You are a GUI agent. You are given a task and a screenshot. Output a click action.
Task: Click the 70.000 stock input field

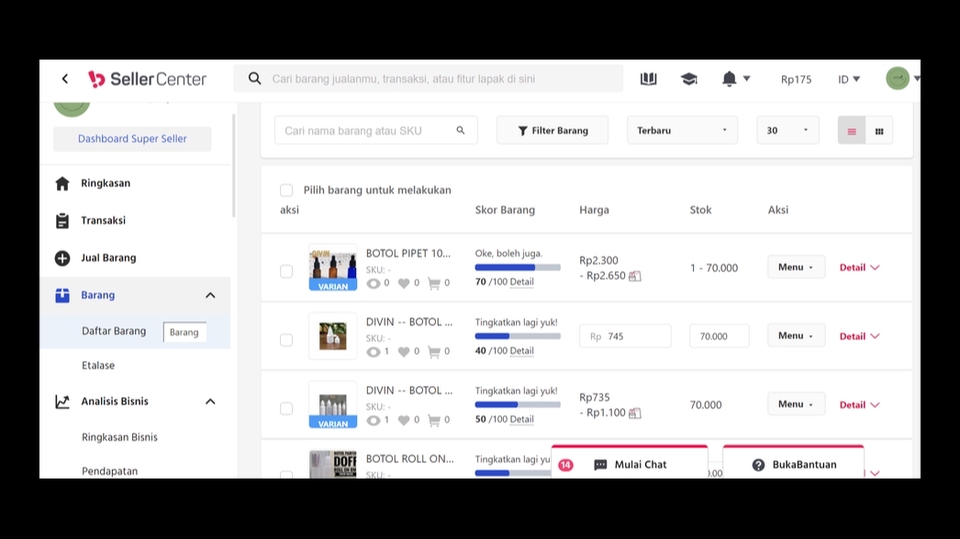[719, 336]
